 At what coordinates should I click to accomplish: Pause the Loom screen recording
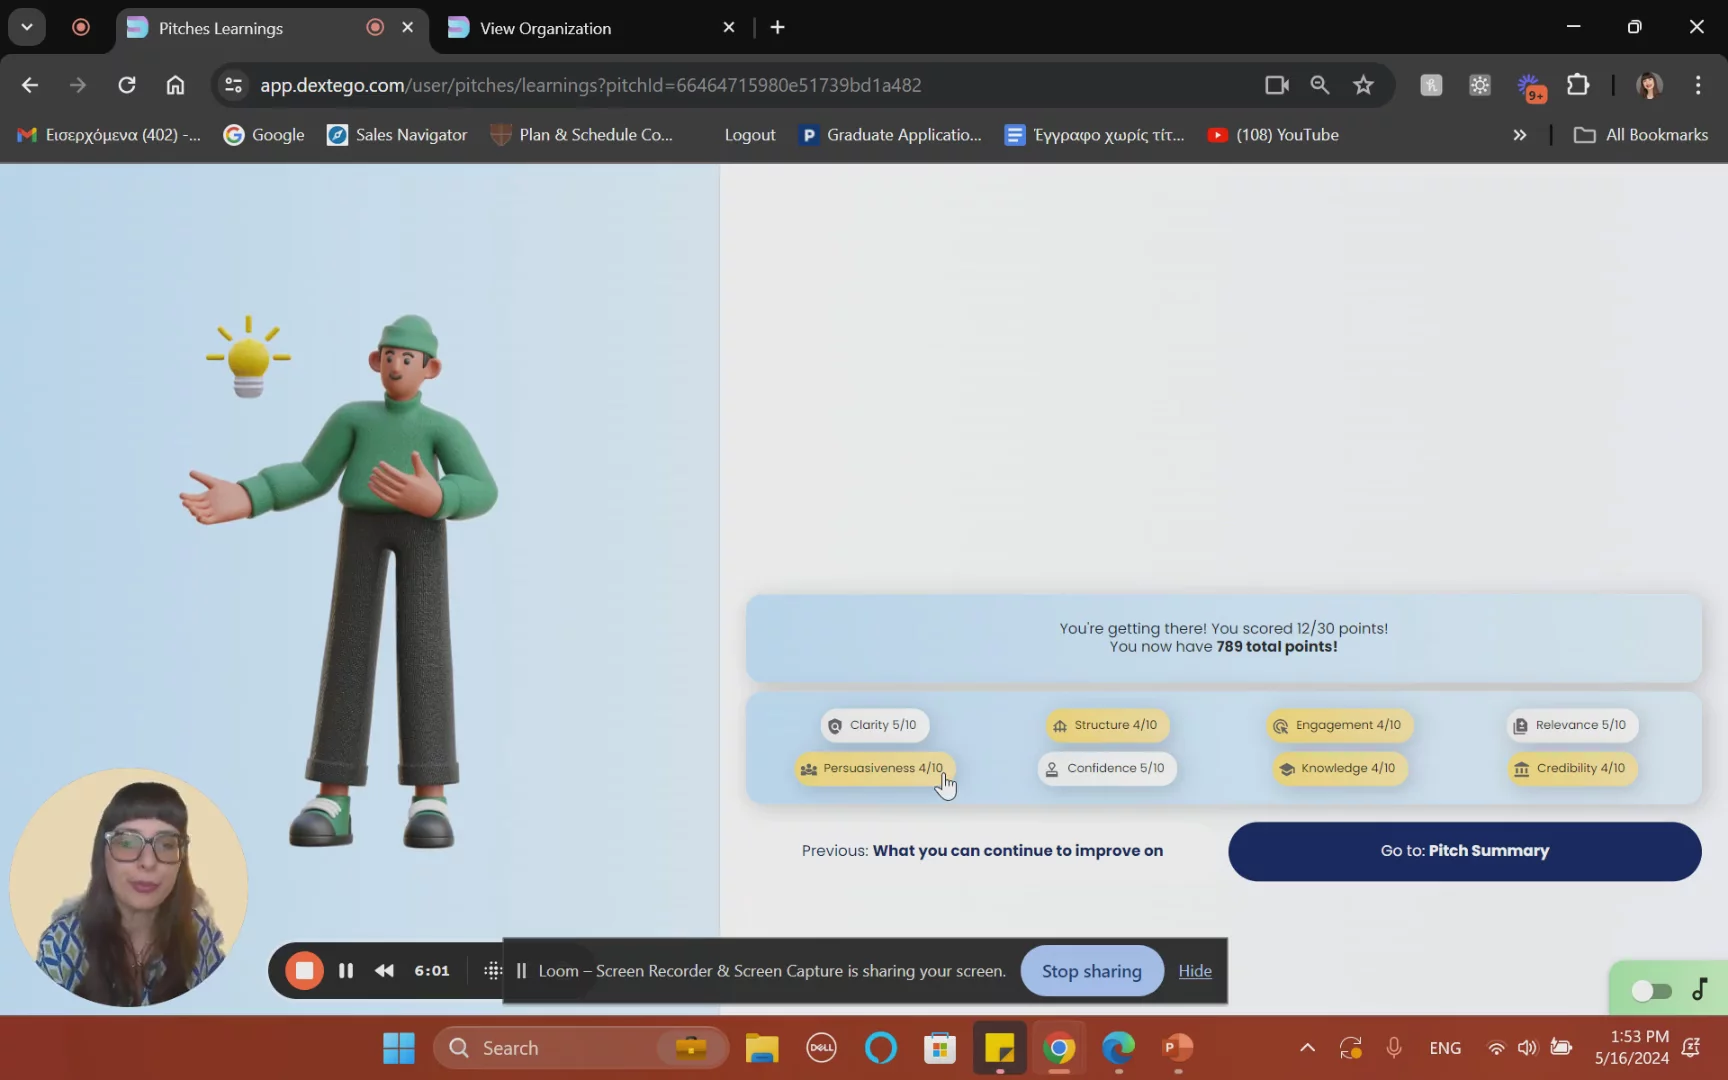pyautogui.click(x=346, y=971)
